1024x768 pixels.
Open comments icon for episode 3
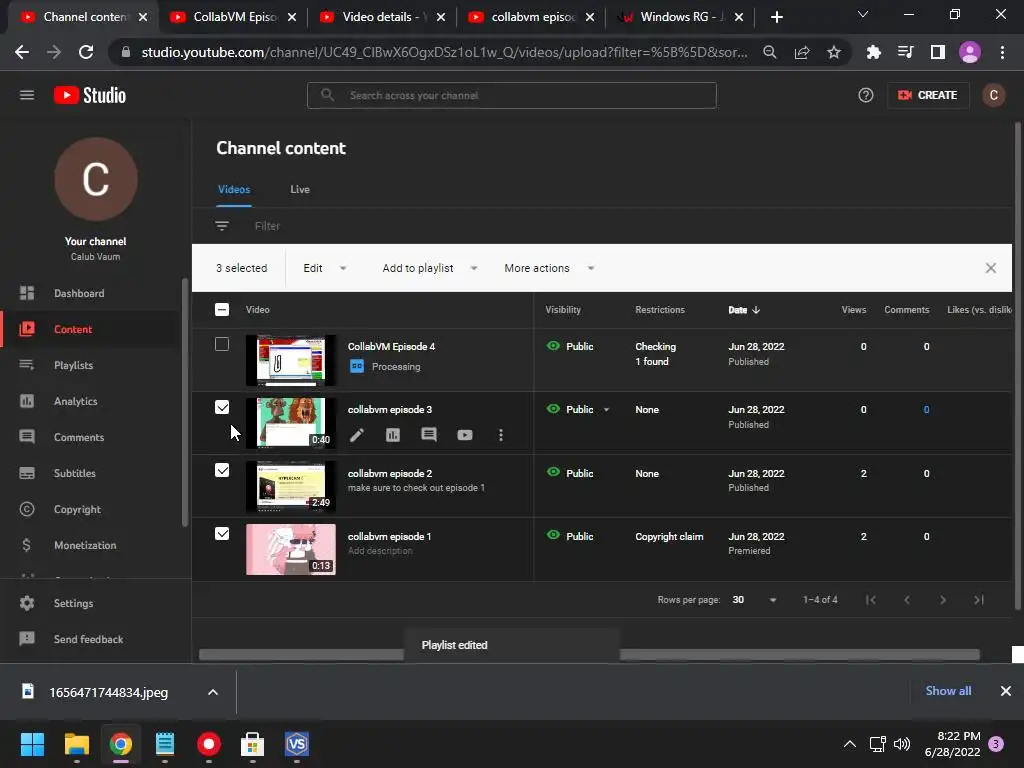click(428, 435)
